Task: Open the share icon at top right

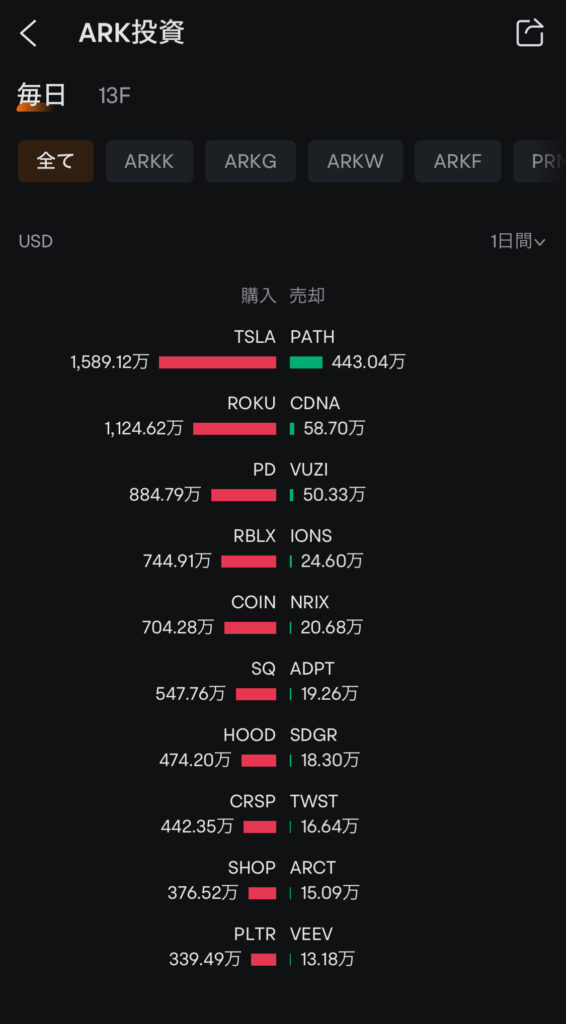Action: pos(529,32)
